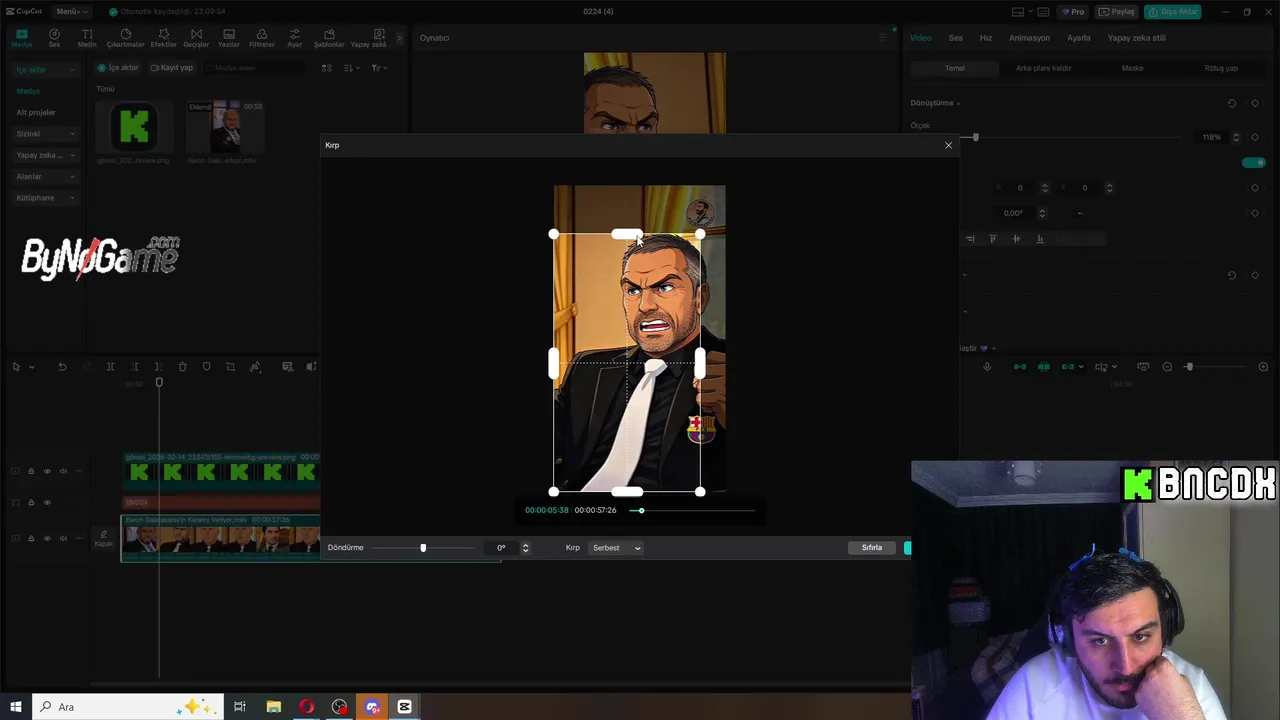
Task: Click the reset icon beside Dönüştürme
Action: point(1232,103)
